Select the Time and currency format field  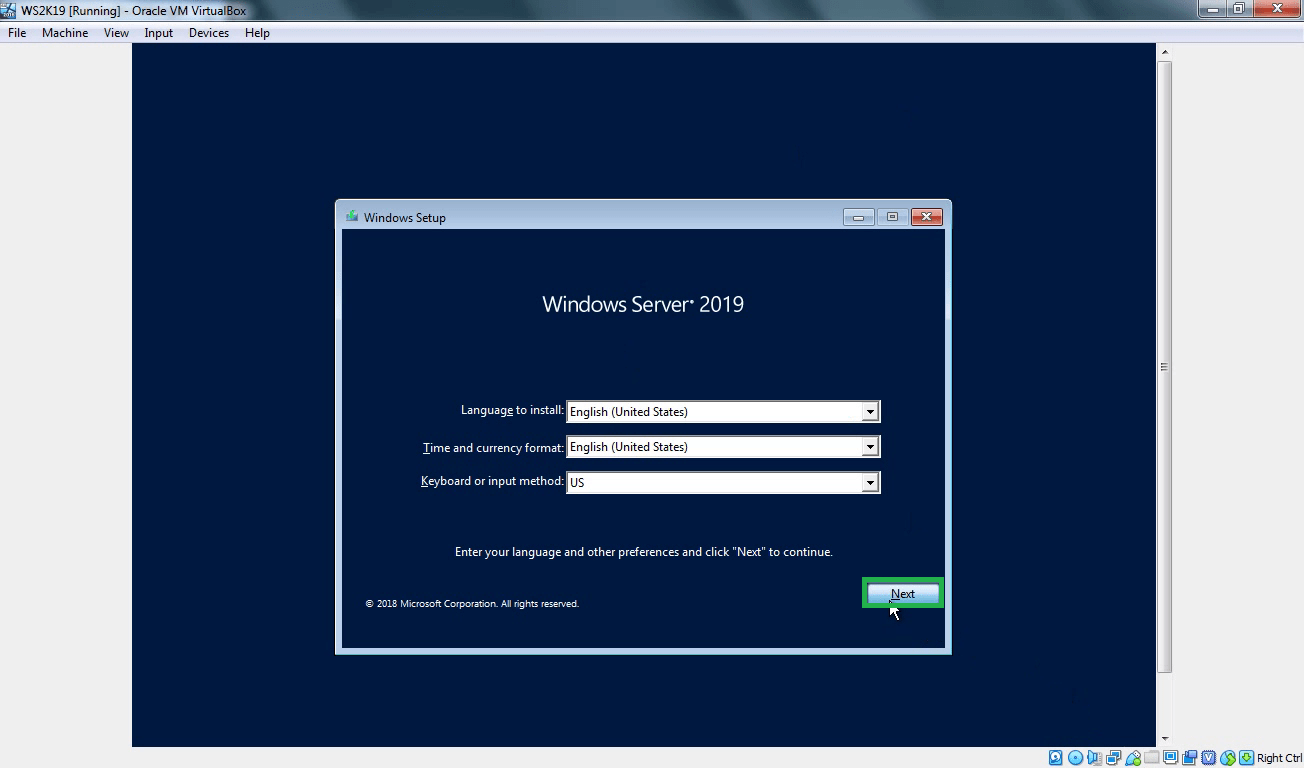pyautogui.click(x=723, y=447)
